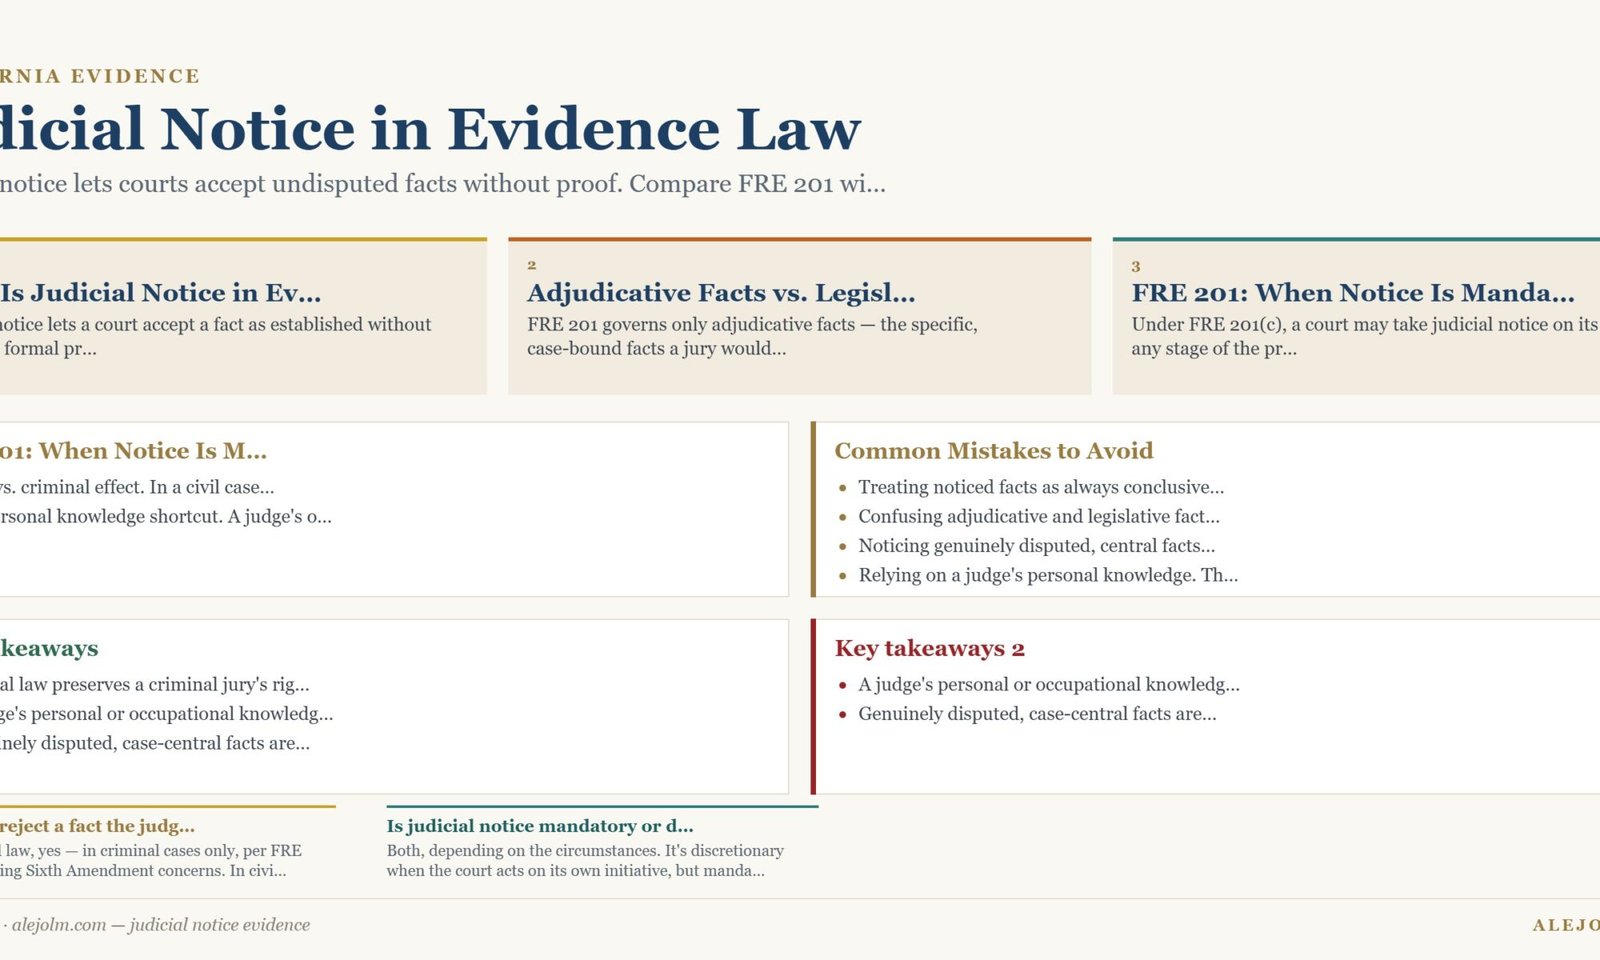Open the 'FRE 201: When Notice Is Manda...' card
Viewport: 1600px width, 960px height.
[x=1356, y=317]
